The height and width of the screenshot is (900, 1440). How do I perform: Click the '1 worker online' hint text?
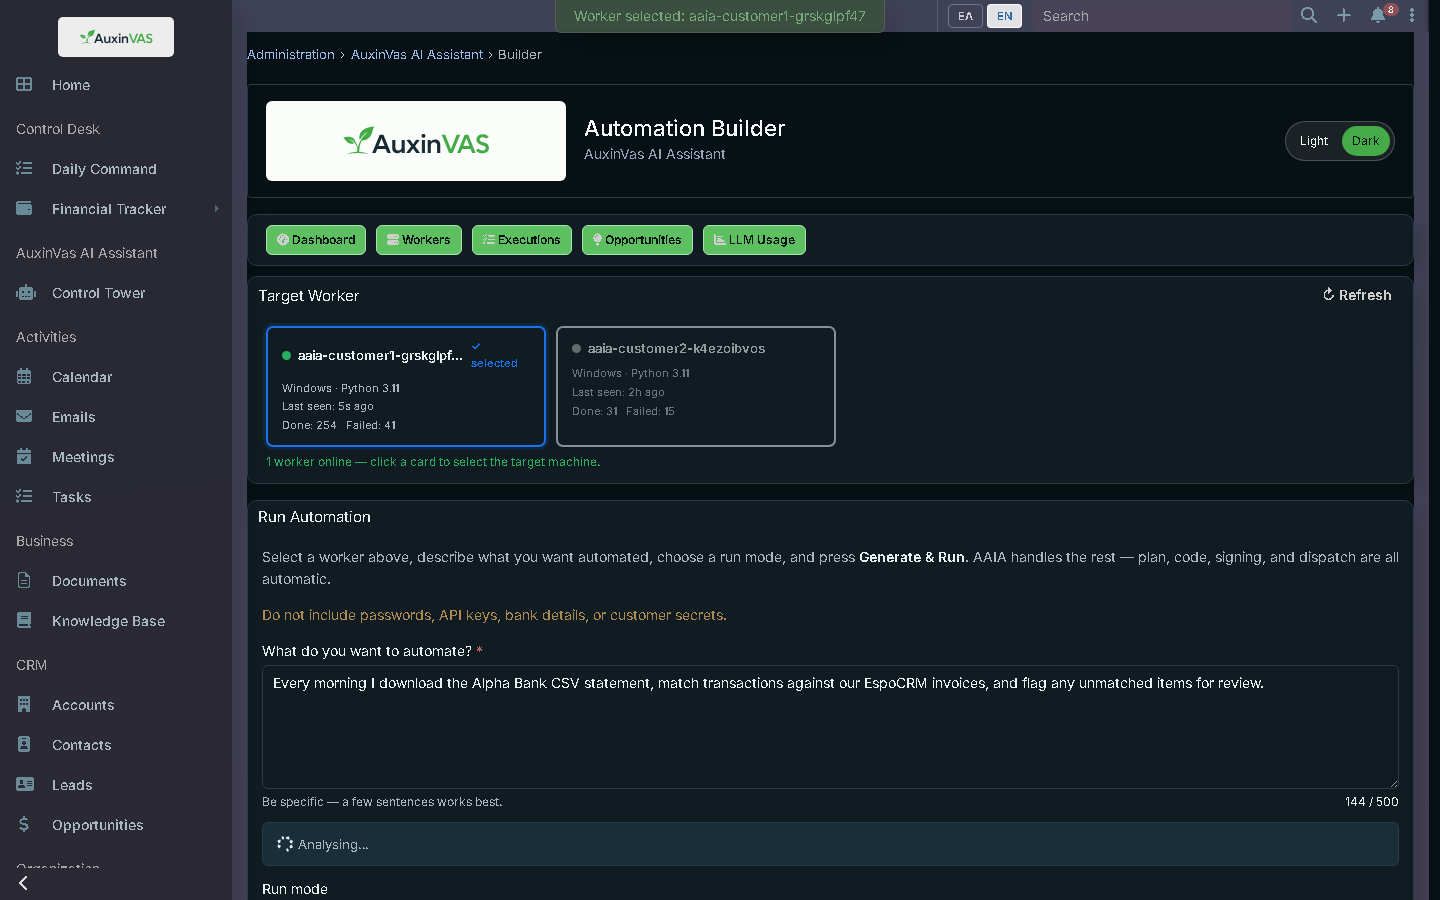coord(433,462)
